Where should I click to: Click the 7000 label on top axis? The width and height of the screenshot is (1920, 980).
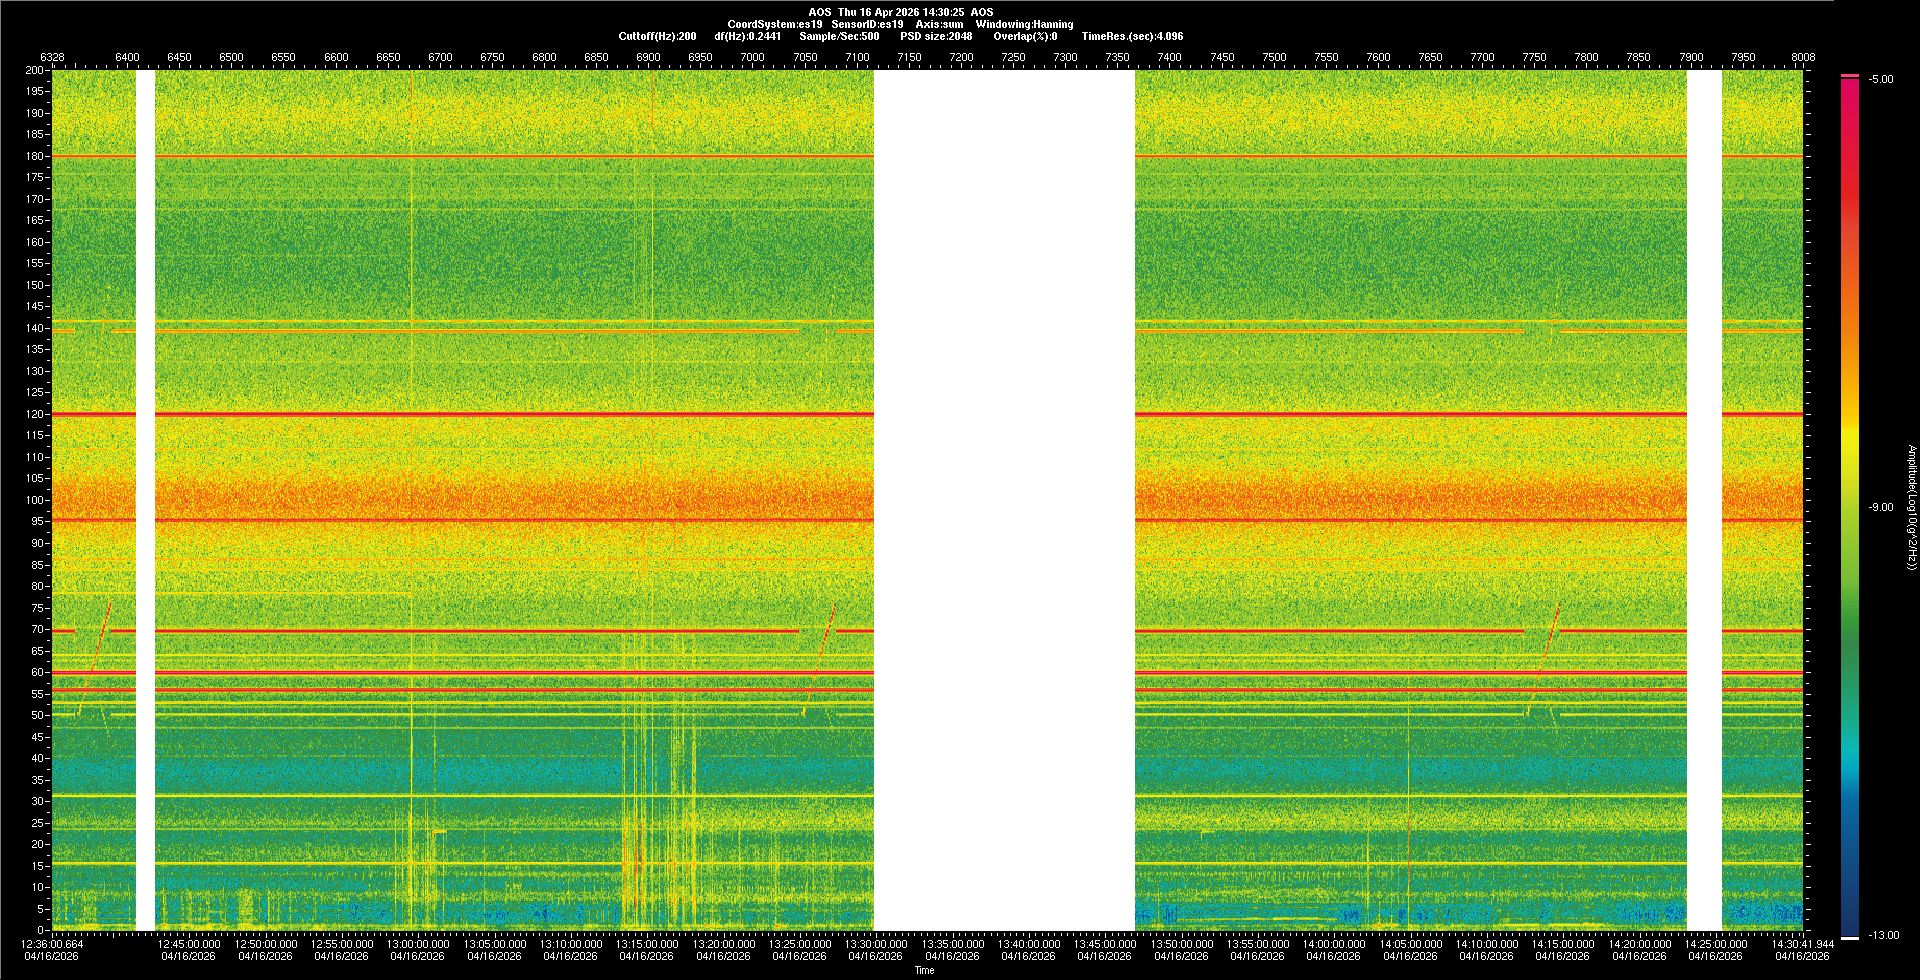pyautogui.click(x=752, y=57)
